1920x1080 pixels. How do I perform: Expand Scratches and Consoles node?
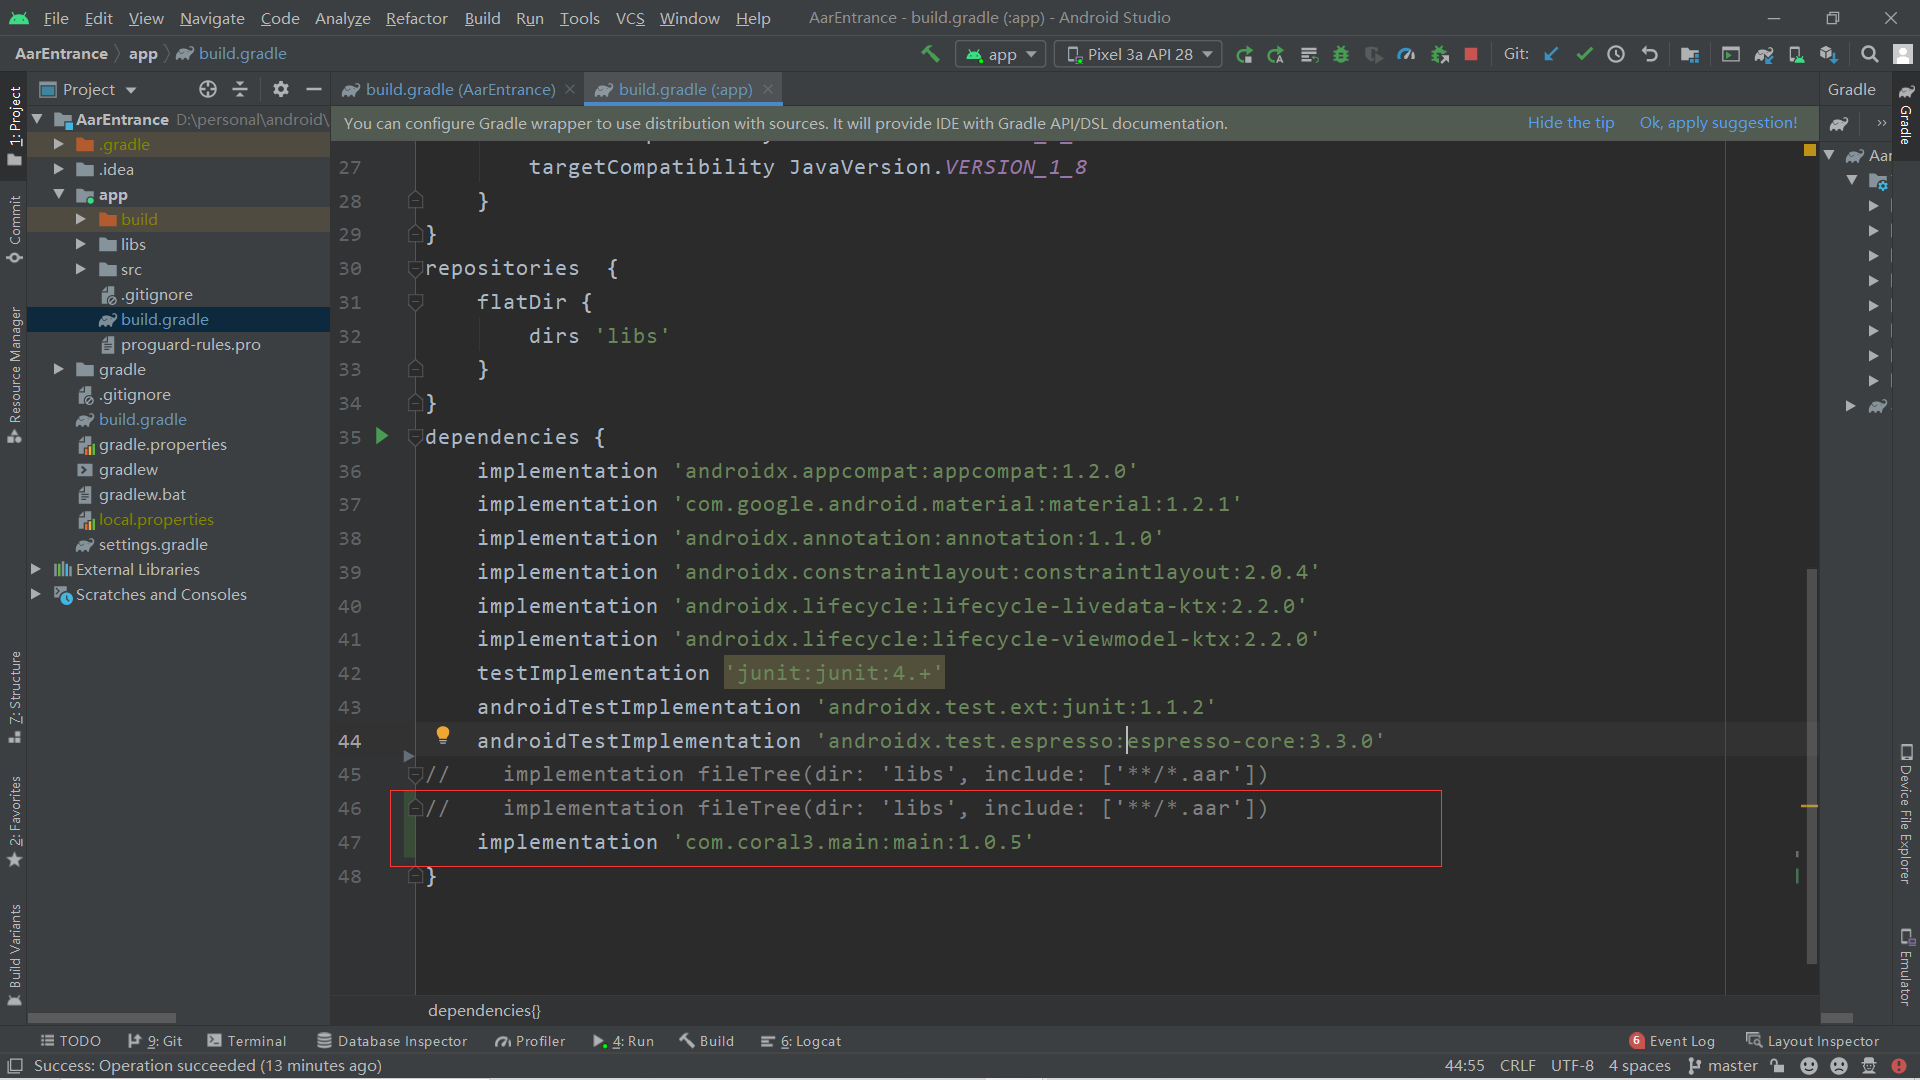click(36, 594)
